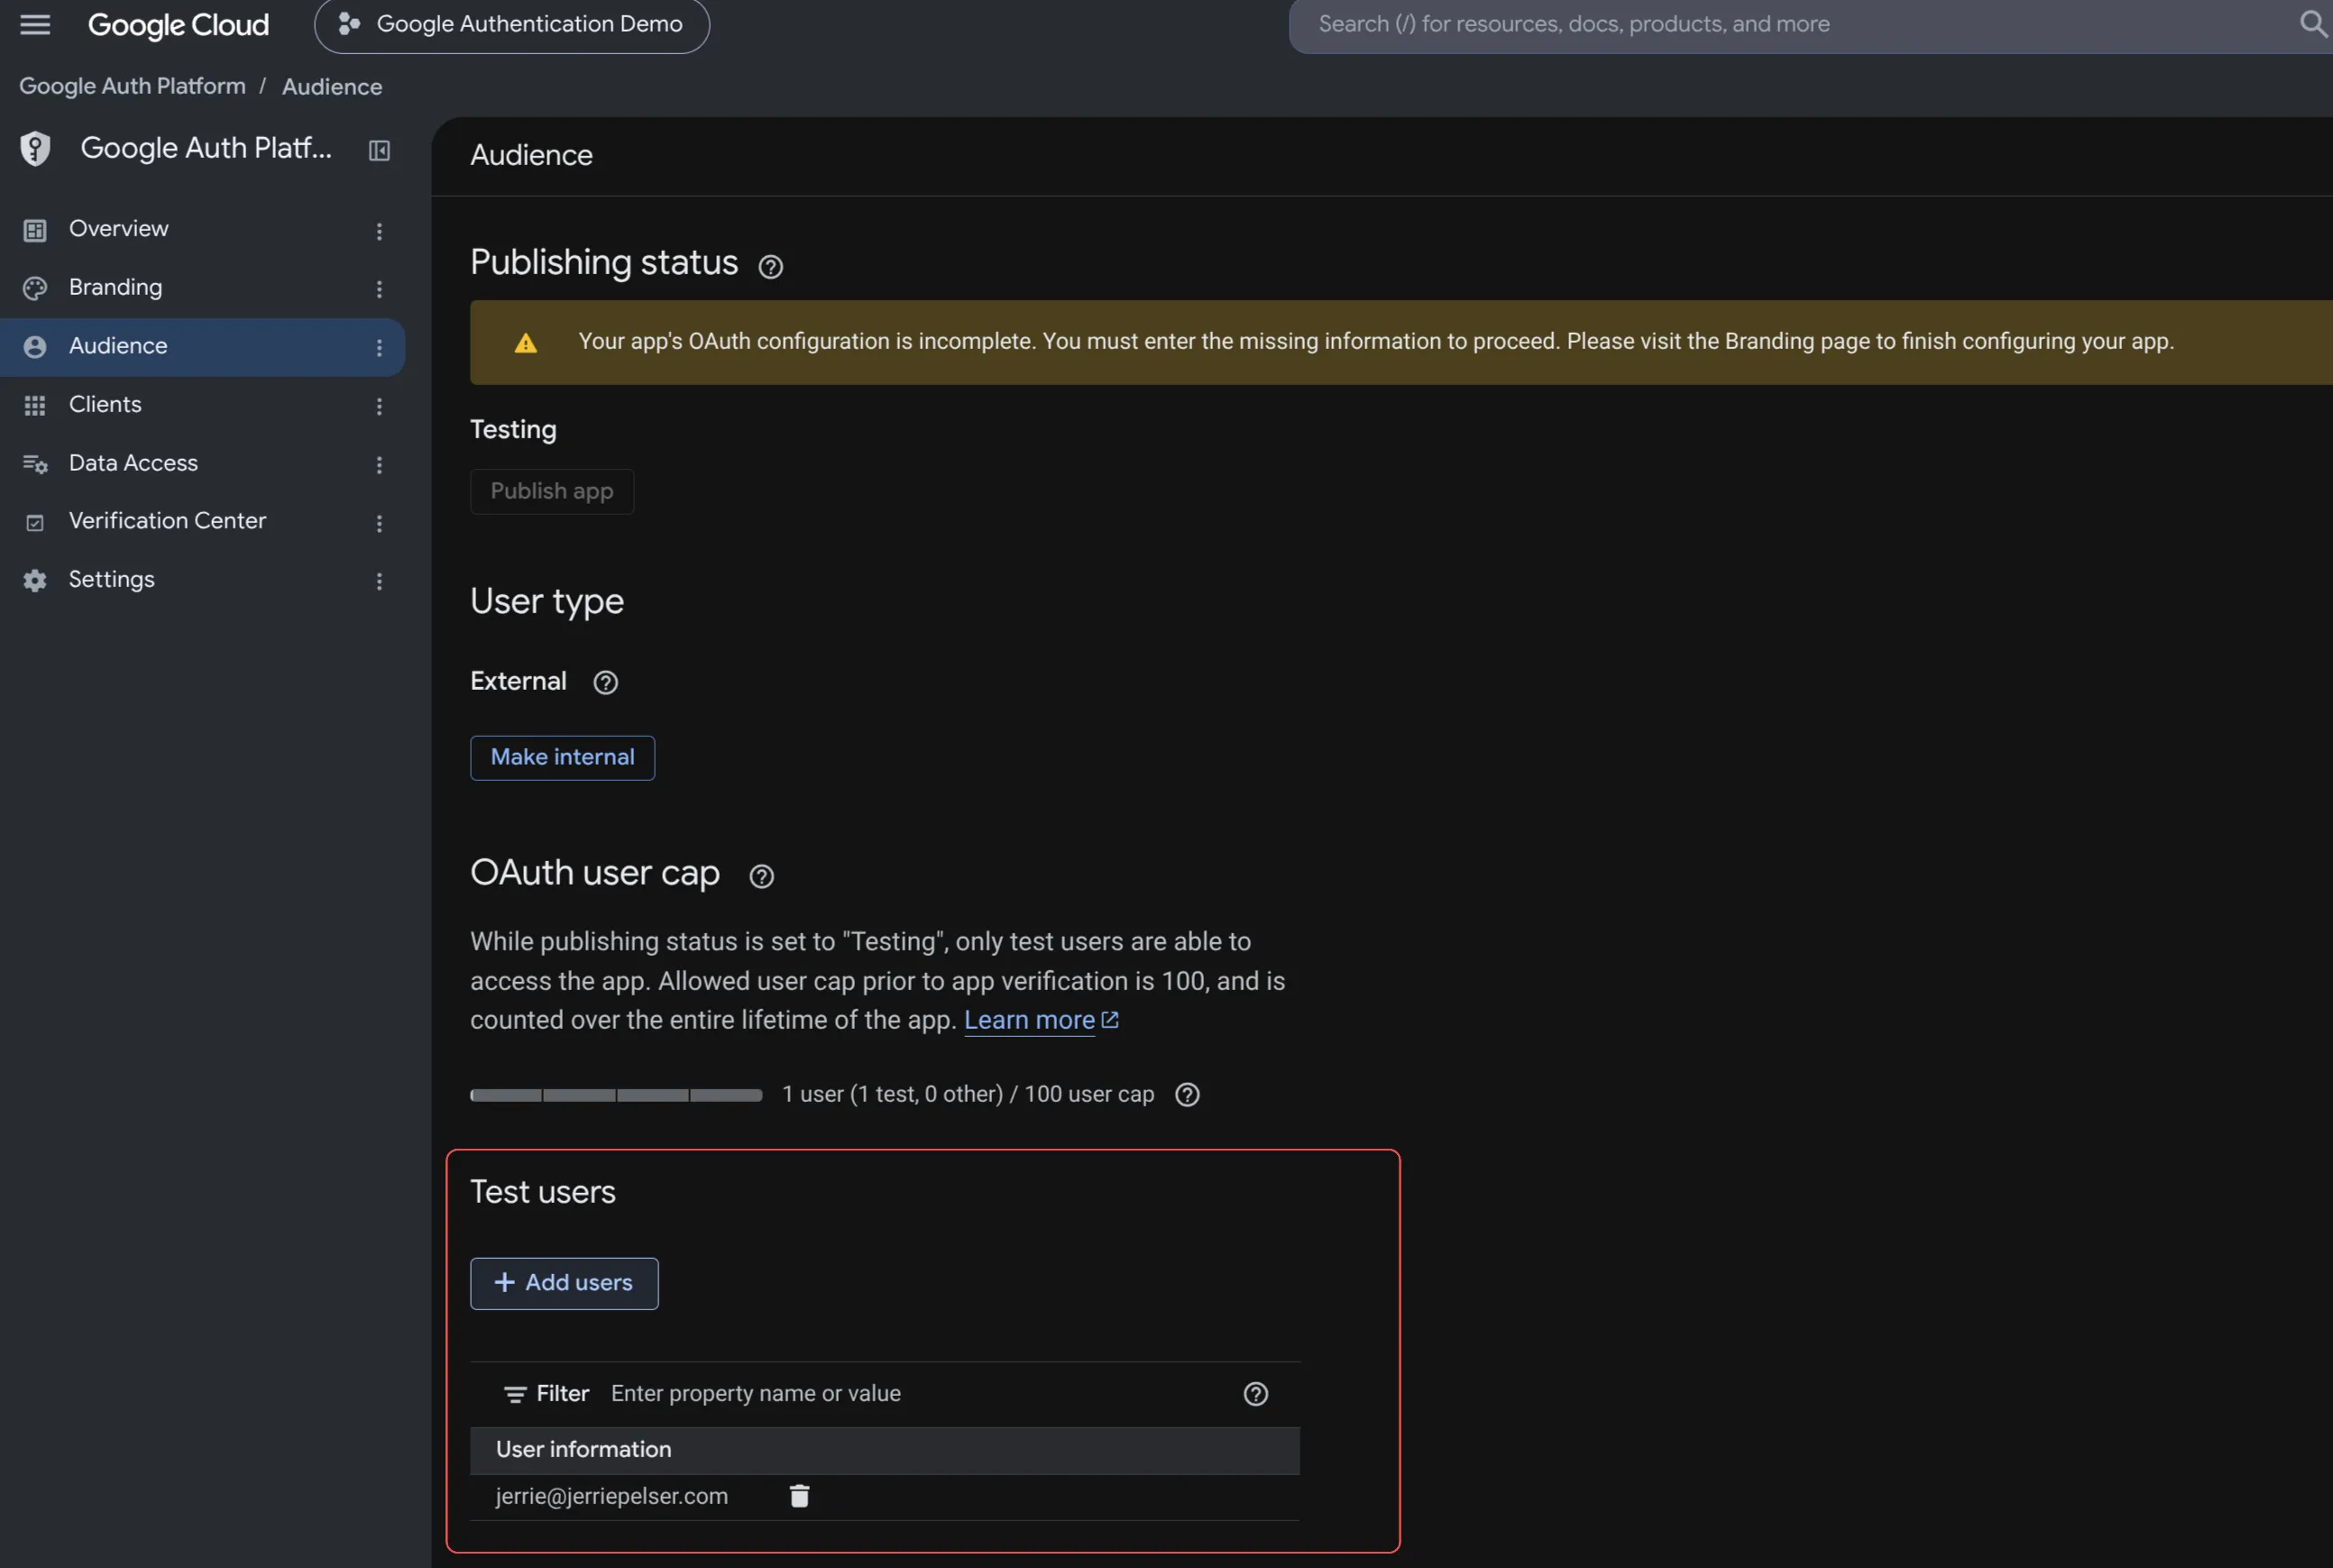Click the warning triangle icon in the banner
The image size is (2333, 1568).
[526, 344]
